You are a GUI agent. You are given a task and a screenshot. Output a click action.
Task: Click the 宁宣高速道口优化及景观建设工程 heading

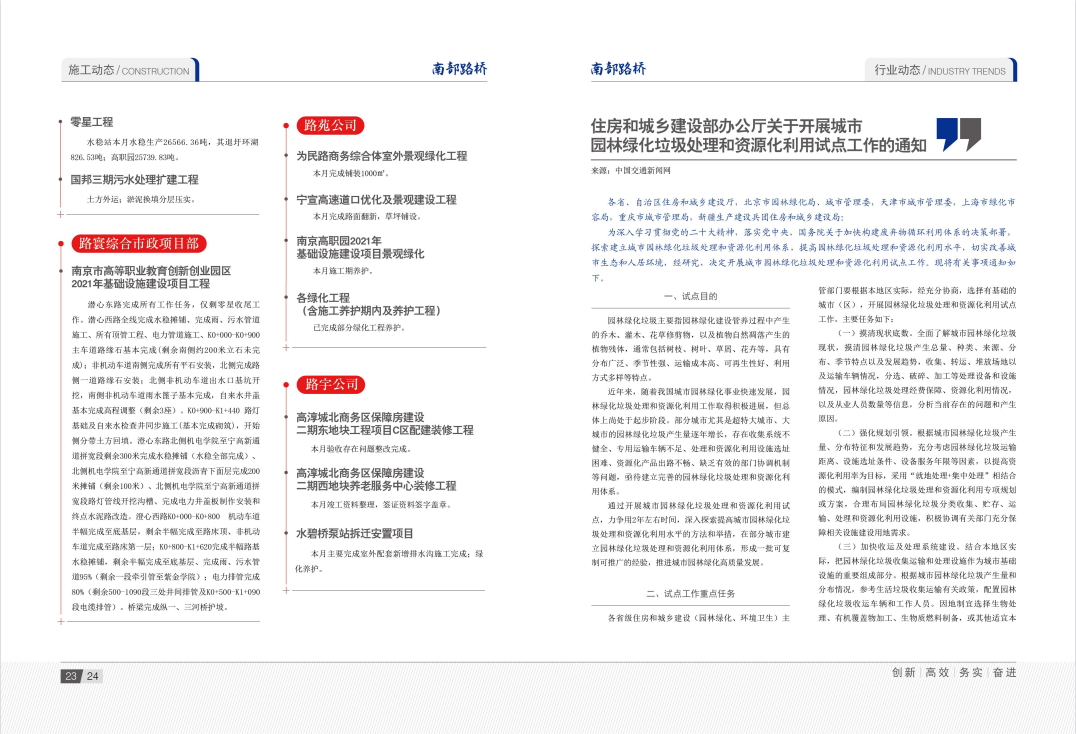tap(376, 200)
